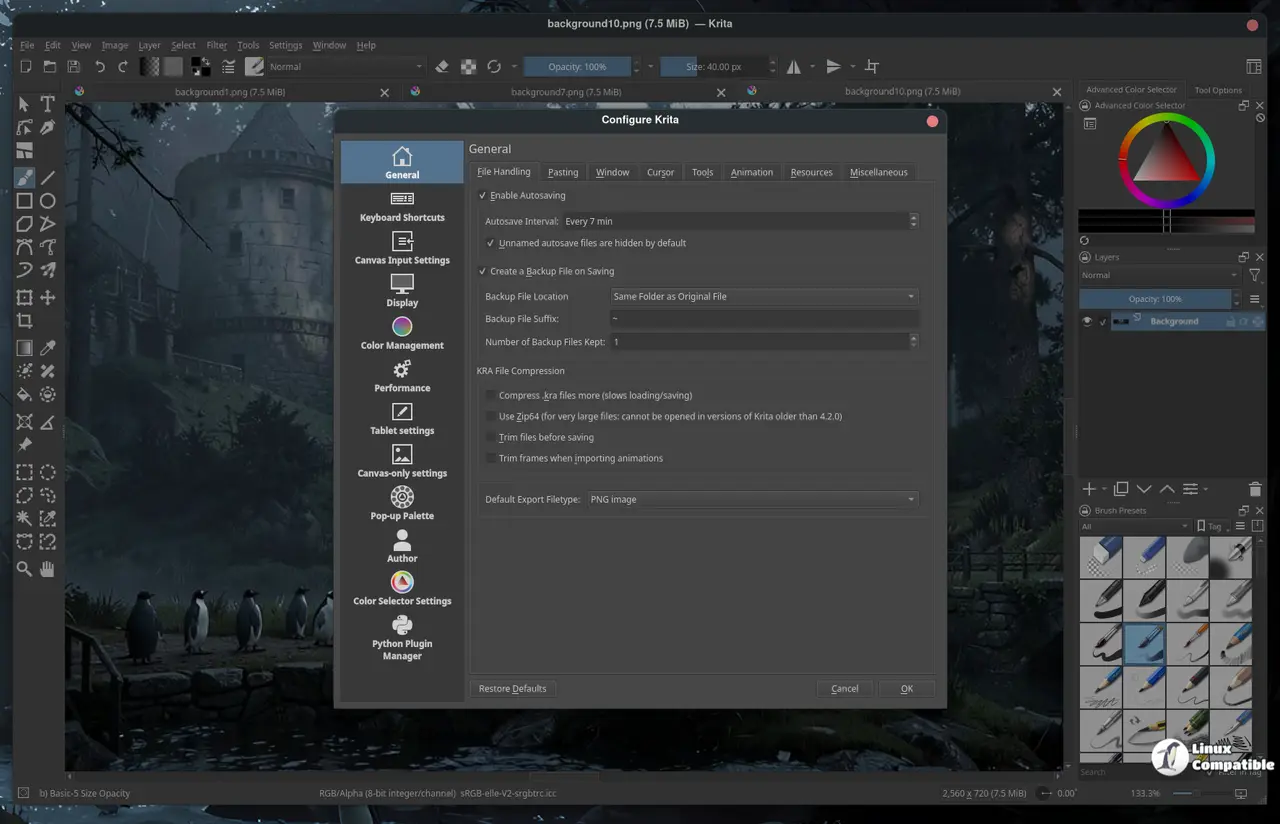Select the Crop tool in toolbox
Image resolution: width=1280 pixels, height=824 pixels.
coord(24,321)
